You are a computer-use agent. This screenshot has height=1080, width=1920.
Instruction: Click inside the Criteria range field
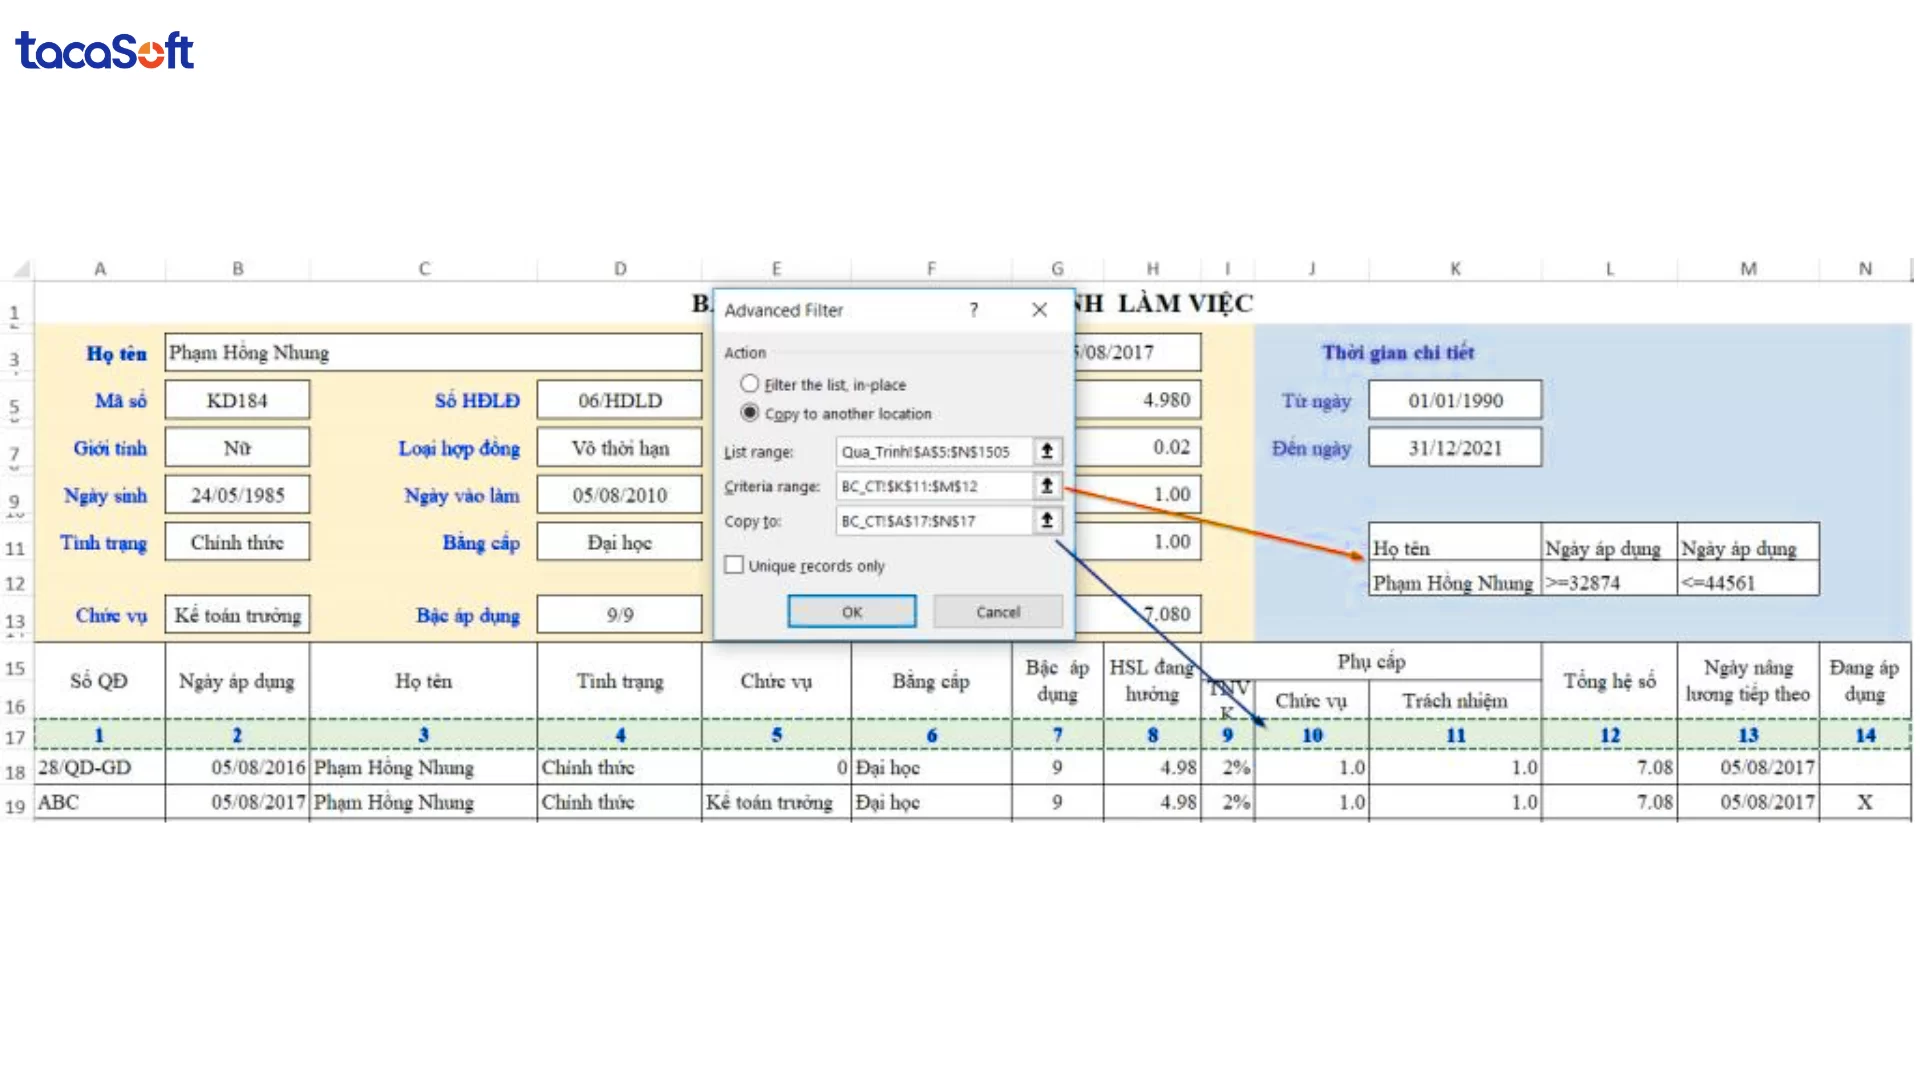click(935, 486)
